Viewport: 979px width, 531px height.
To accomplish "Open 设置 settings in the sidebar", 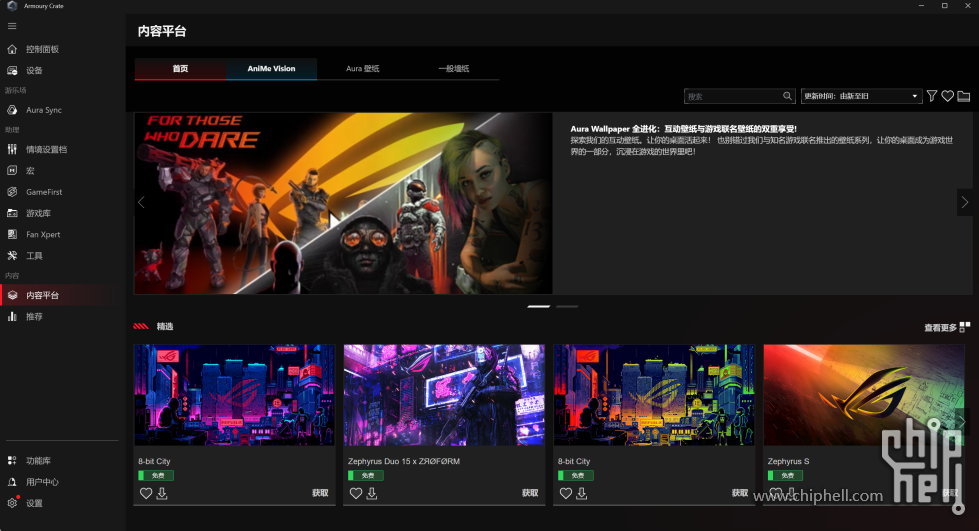I will (x=34, y=503).
